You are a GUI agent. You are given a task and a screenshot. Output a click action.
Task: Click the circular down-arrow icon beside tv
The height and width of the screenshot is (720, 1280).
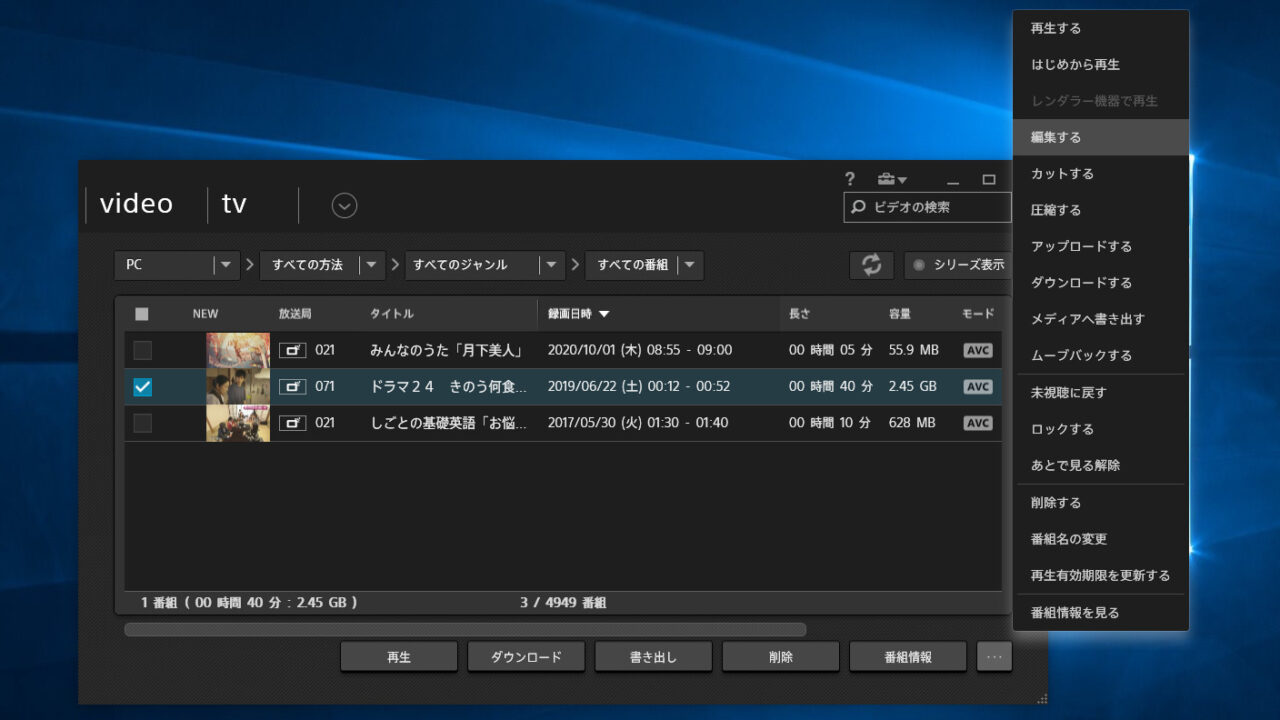click(344, 206)
